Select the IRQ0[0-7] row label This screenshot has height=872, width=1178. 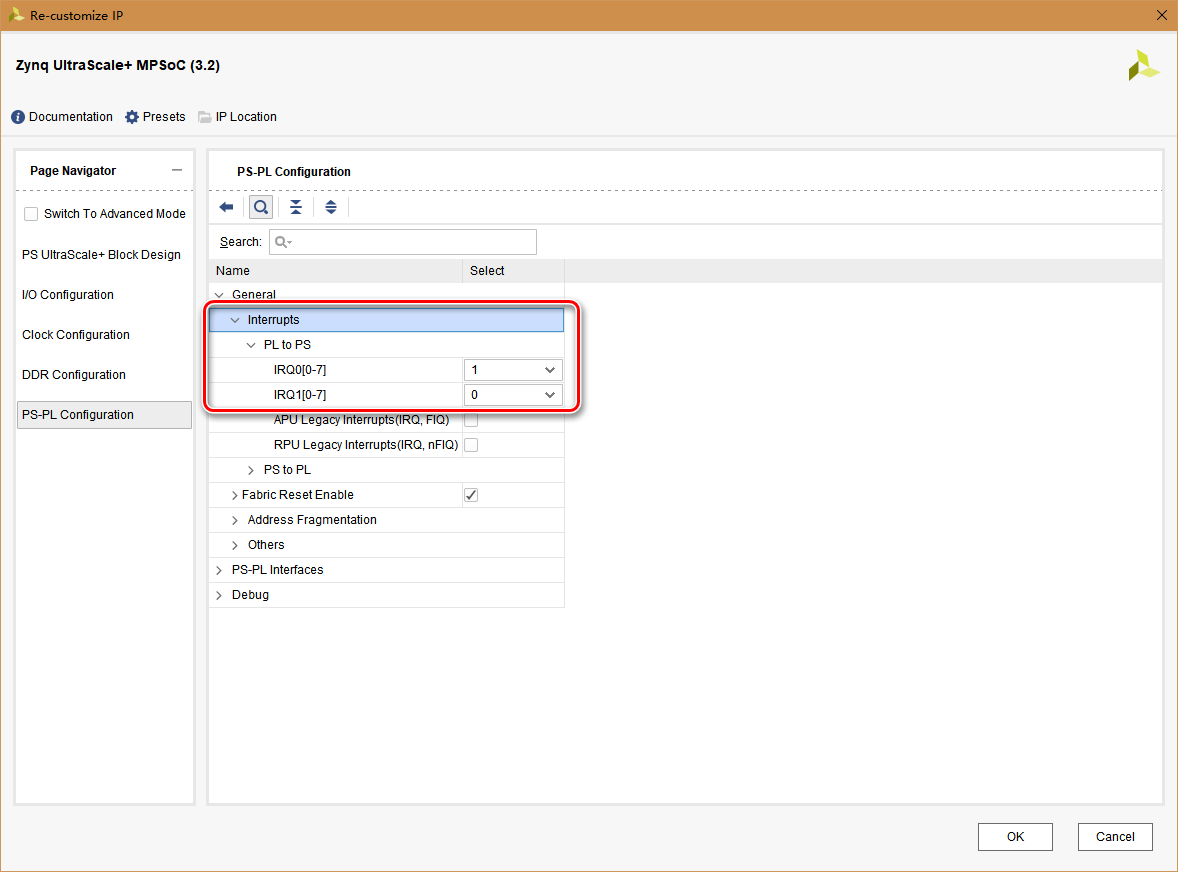click(x=300, y=370)
